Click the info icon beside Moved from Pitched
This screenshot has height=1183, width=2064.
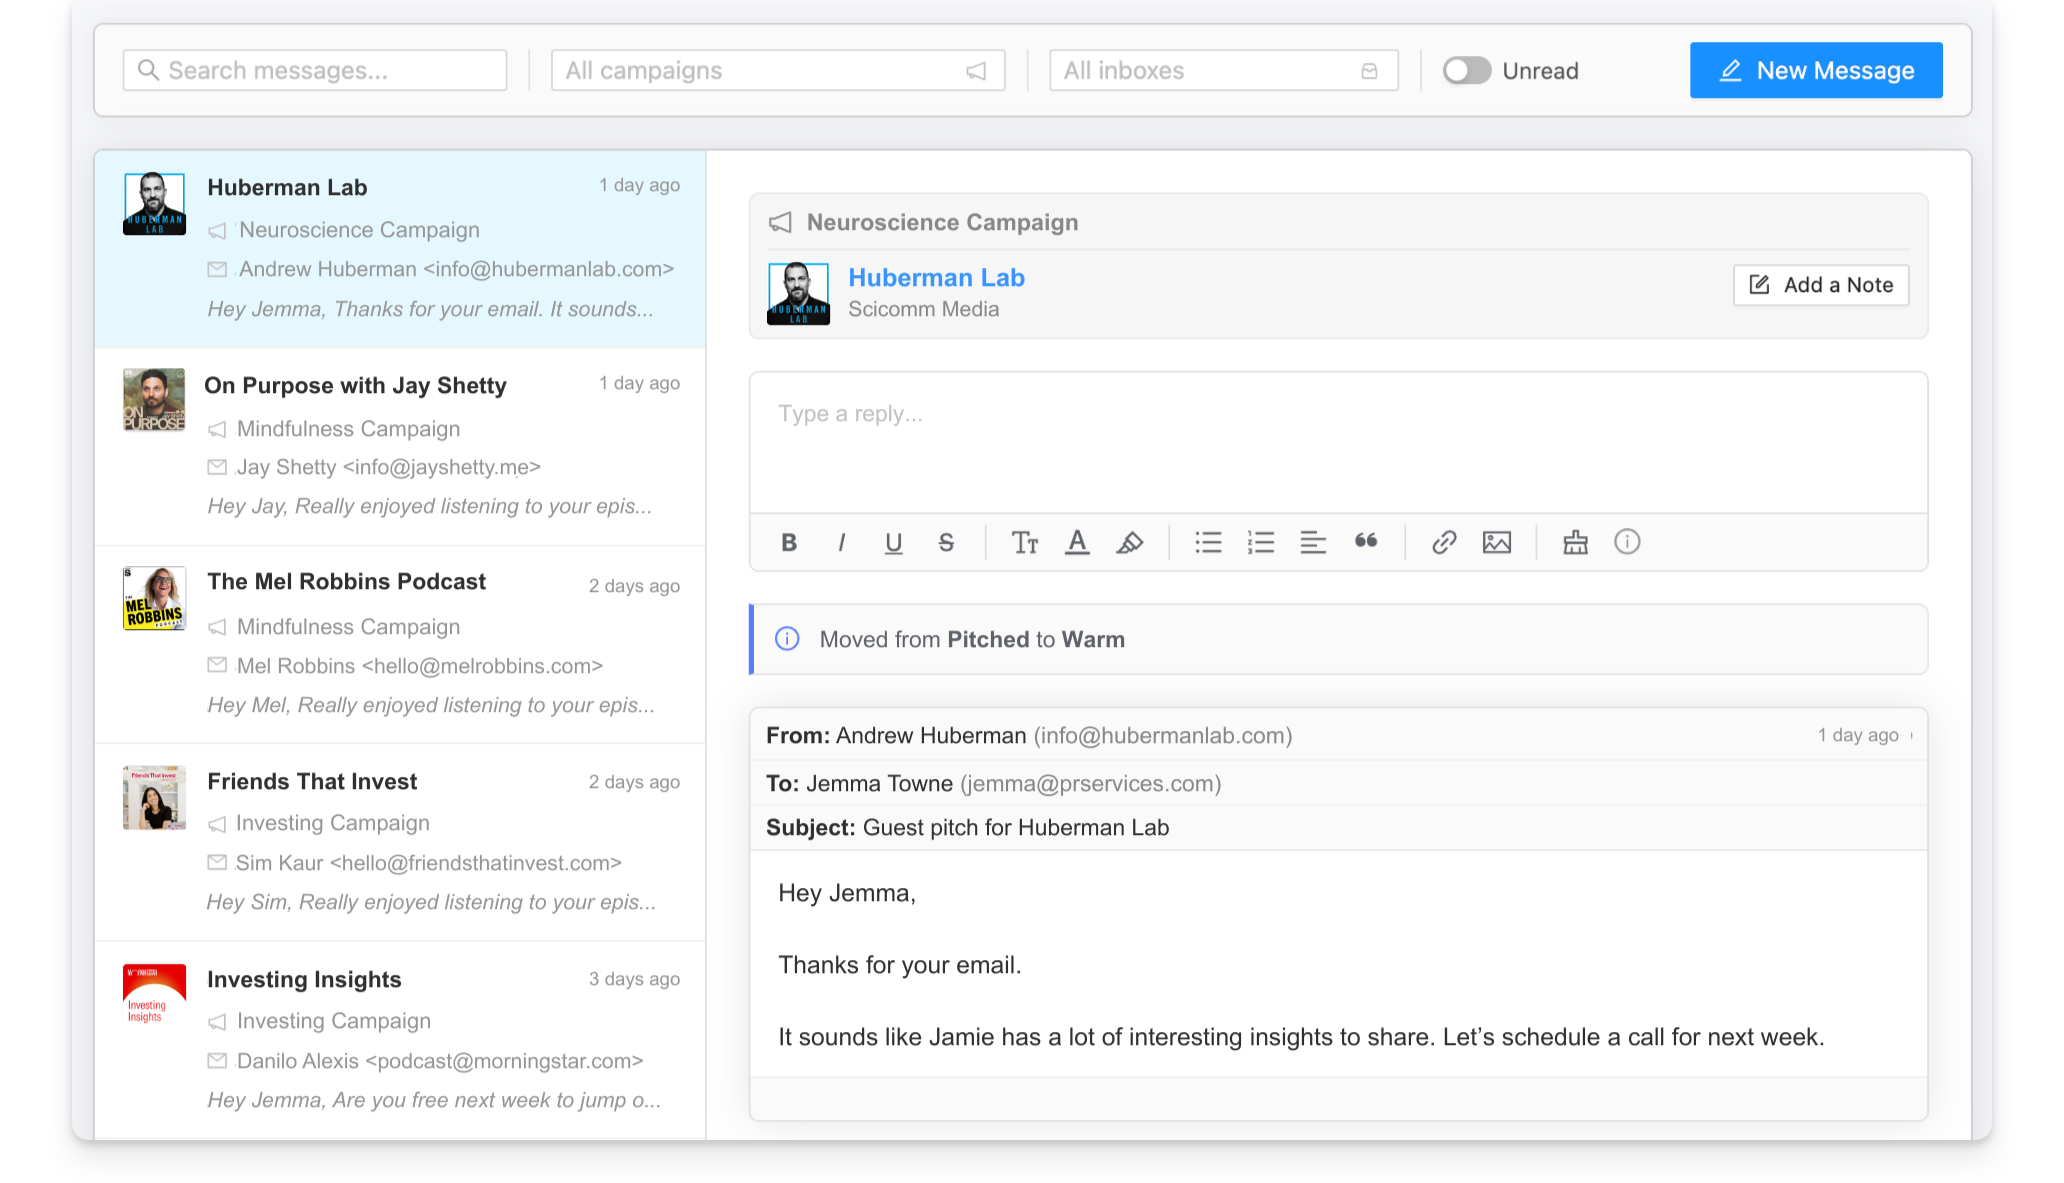coord(787,639)
